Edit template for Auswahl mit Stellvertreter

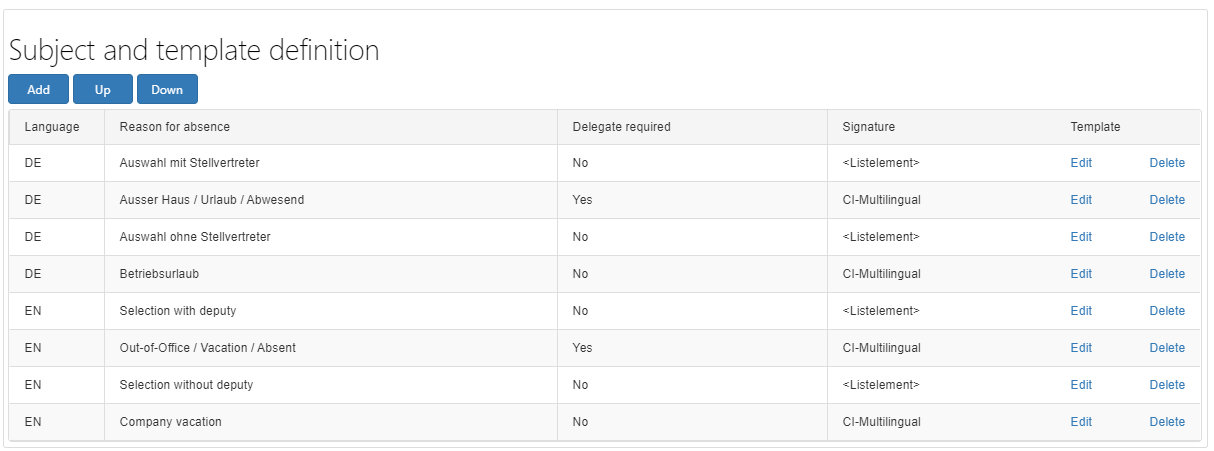click(1081, 163)
